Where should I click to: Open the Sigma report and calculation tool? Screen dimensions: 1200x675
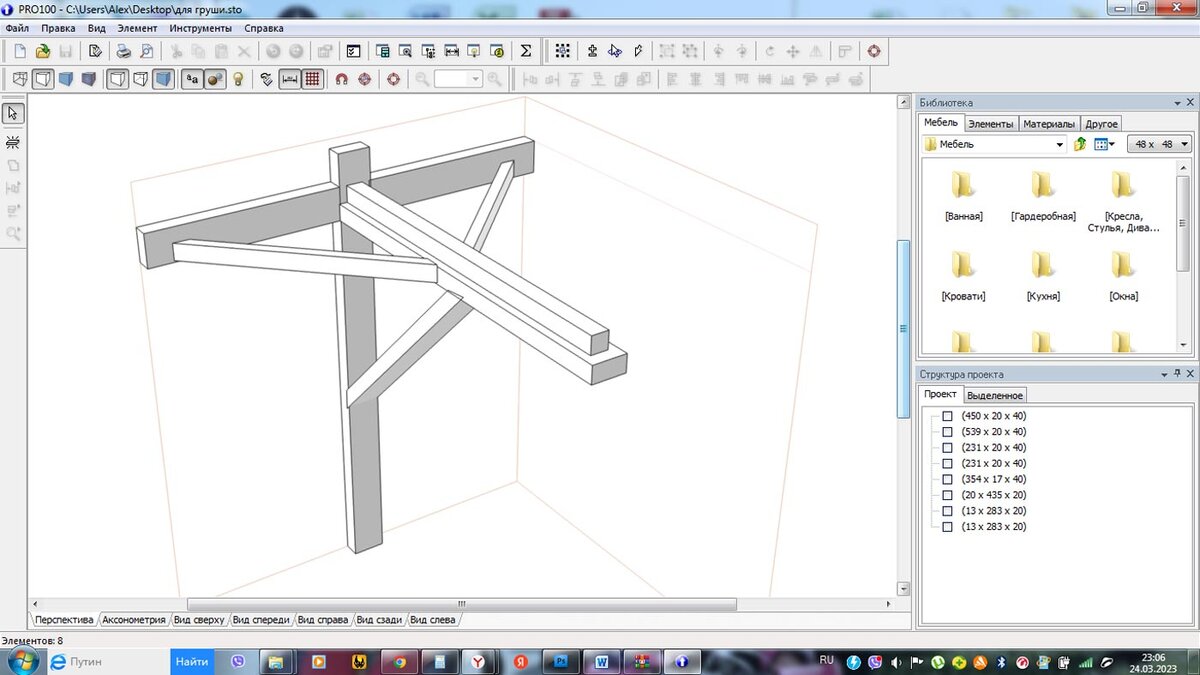[x=526, y=51]
